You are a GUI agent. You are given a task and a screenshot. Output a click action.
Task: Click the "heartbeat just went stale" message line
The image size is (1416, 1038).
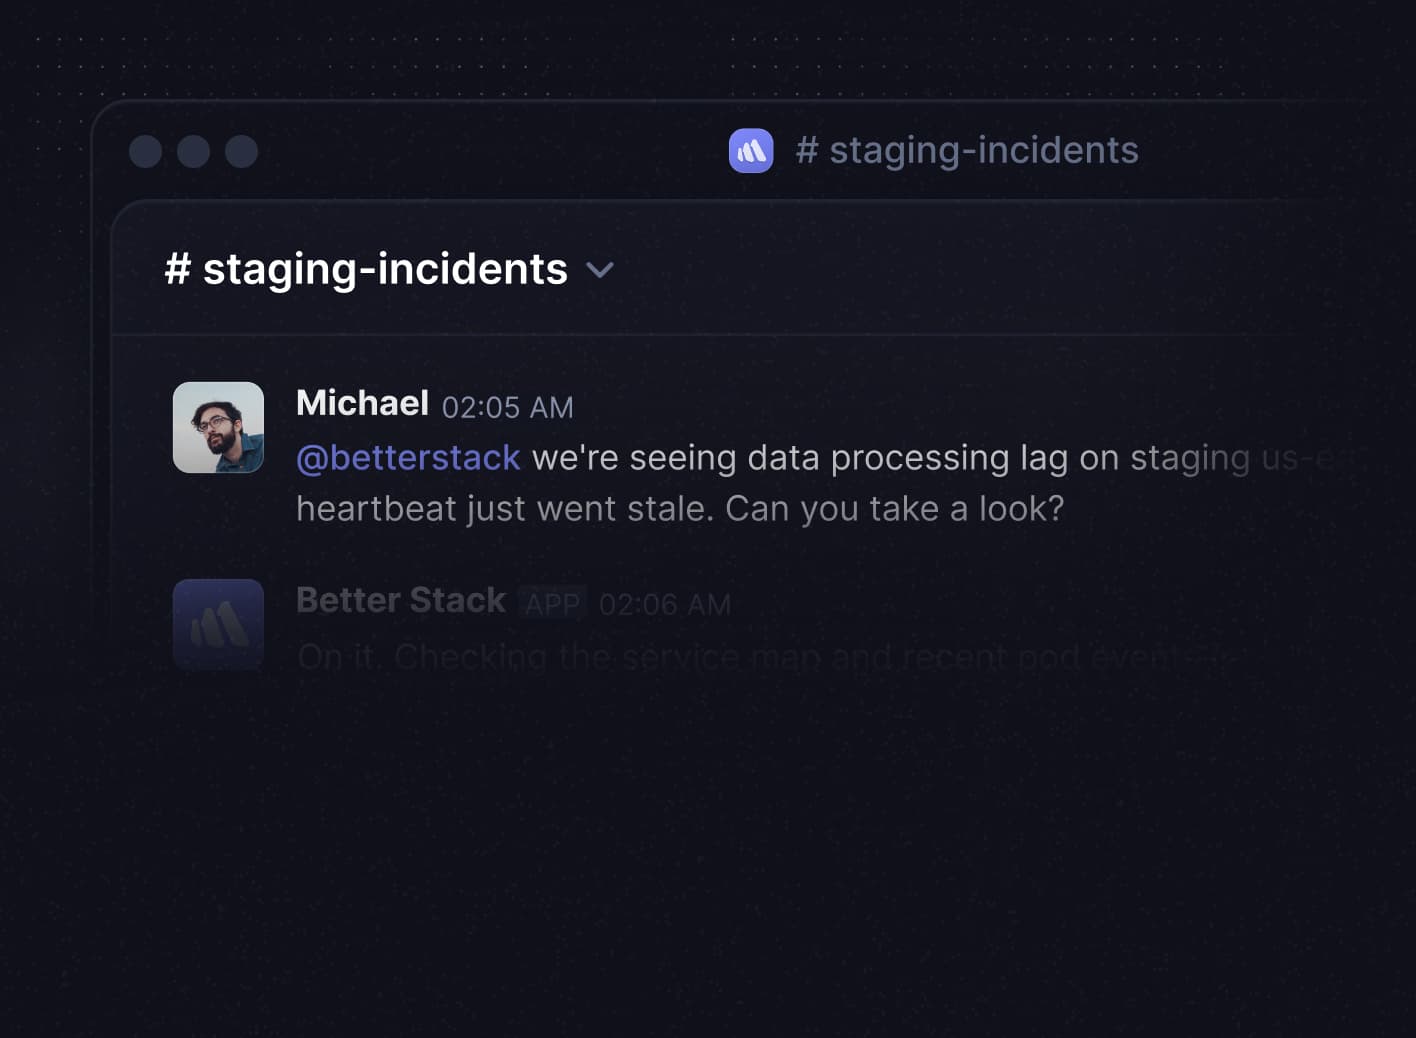tap(680, 509)
